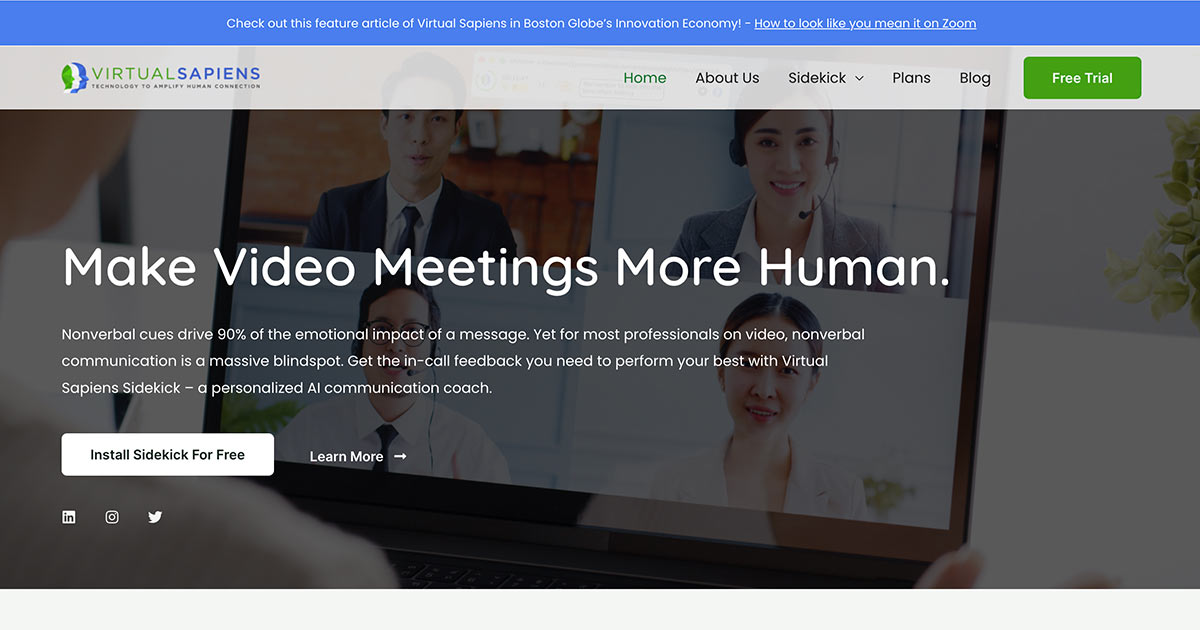The width and height of the screenshot is (1200, 630).
Task: Open the Sidekick navigation entry
Action: (815, 77)
